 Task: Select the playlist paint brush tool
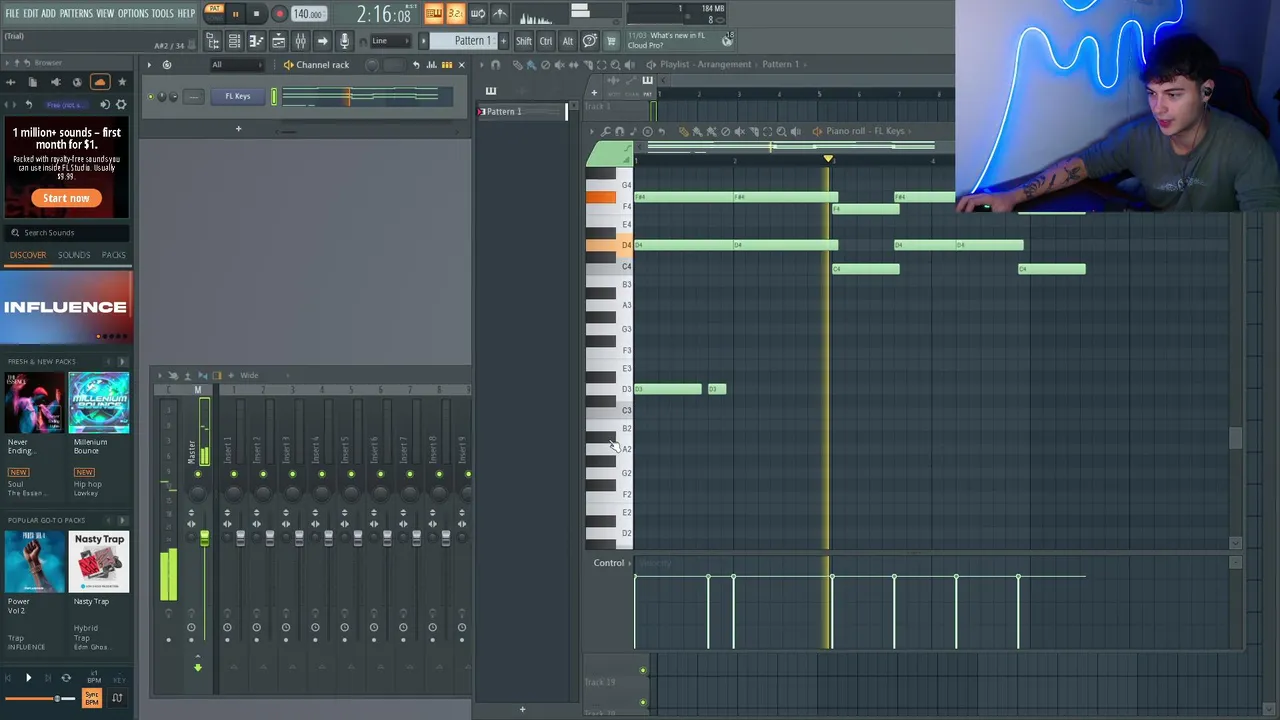pos(532,65)
